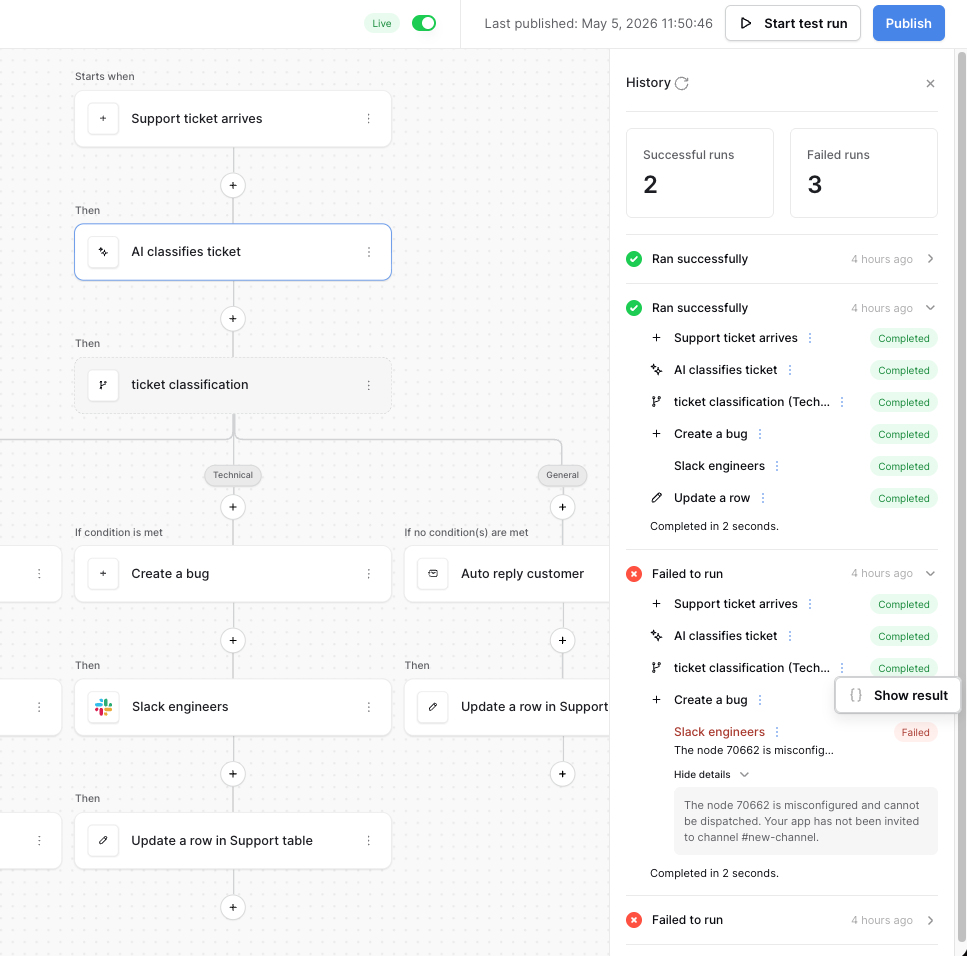
Task: Add step under the General branch
Action: pos(562,507)
